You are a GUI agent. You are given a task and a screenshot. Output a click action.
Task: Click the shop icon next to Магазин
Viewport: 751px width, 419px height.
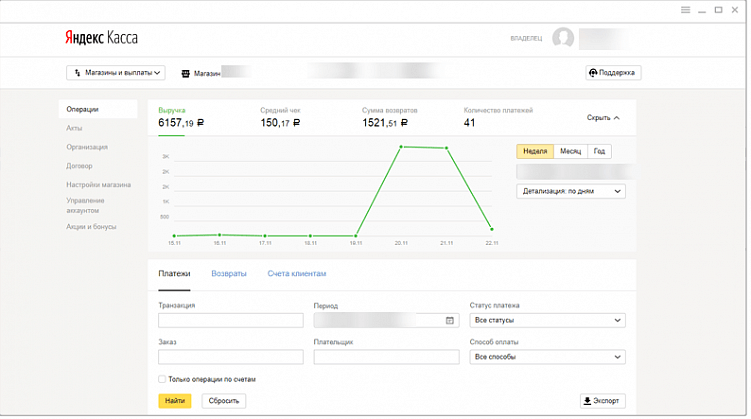click(x=186, y=73)
